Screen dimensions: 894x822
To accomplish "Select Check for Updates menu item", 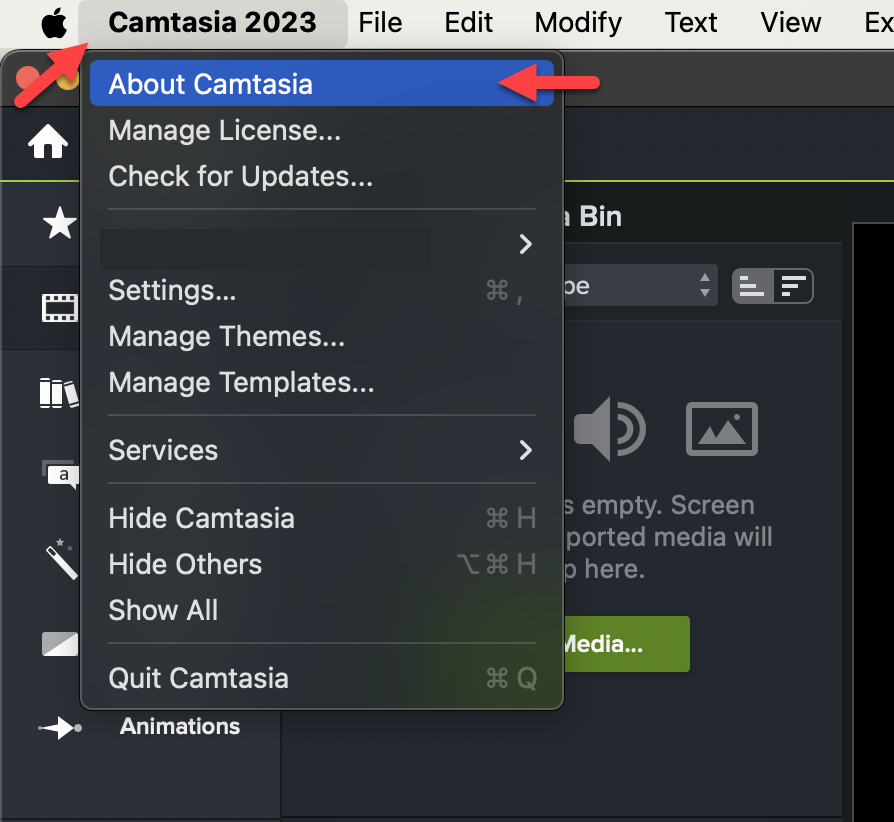I will 240,176.
